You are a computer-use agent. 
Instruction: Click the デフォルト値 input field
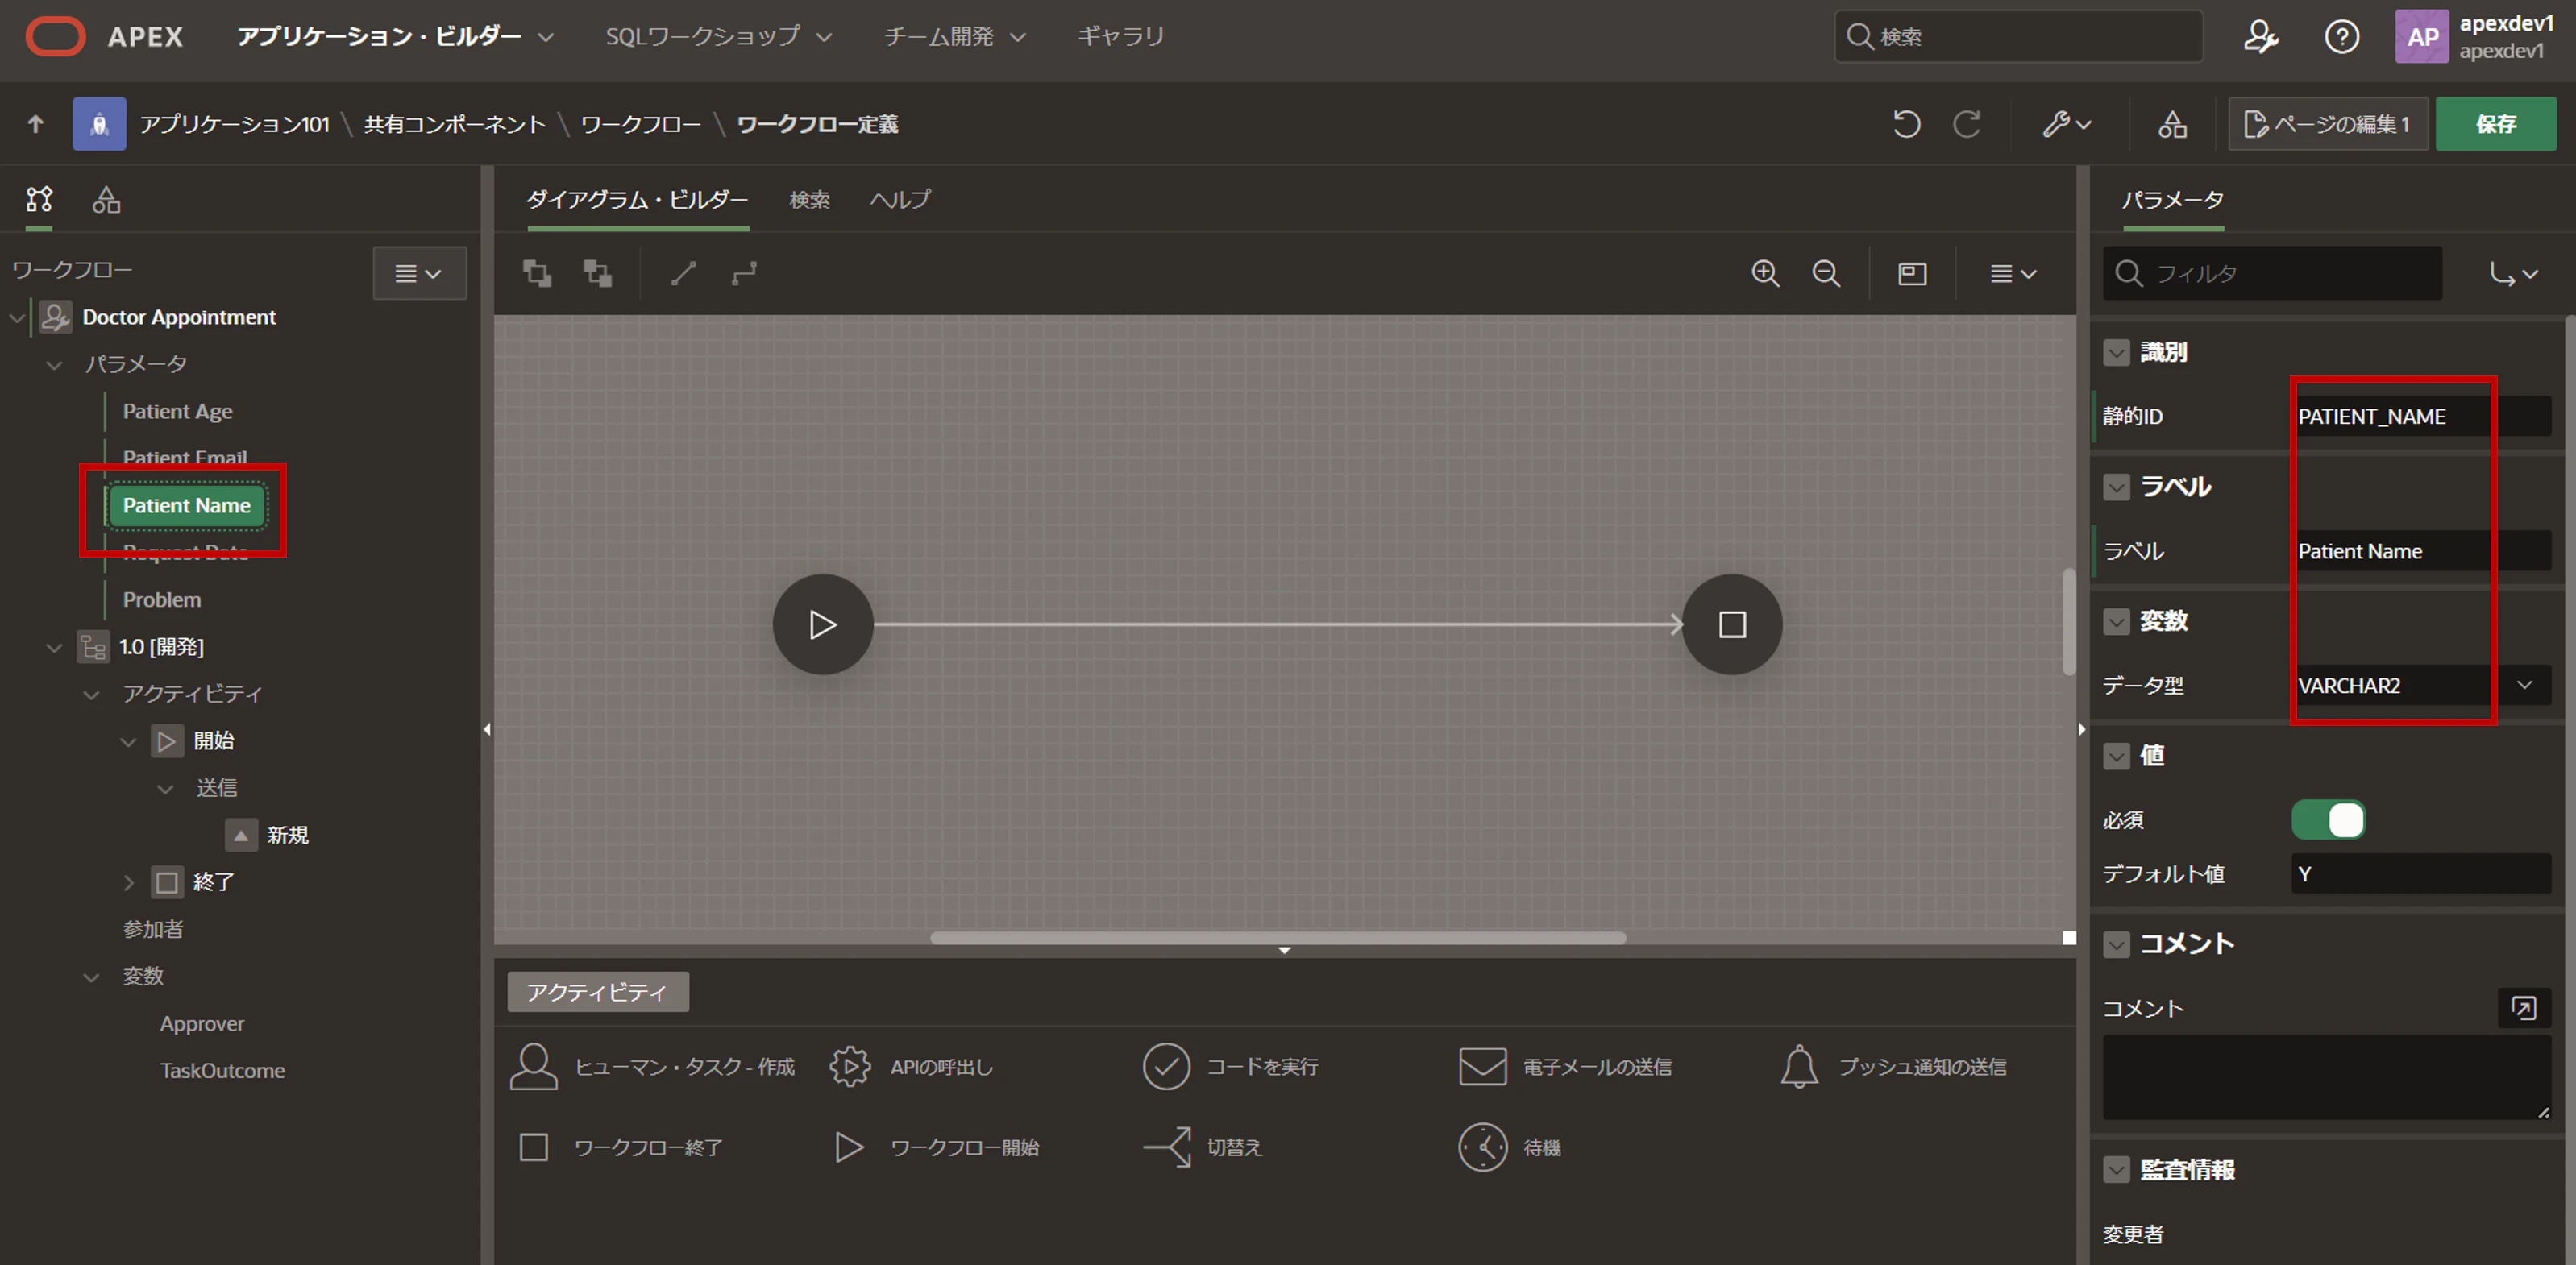2420,874
